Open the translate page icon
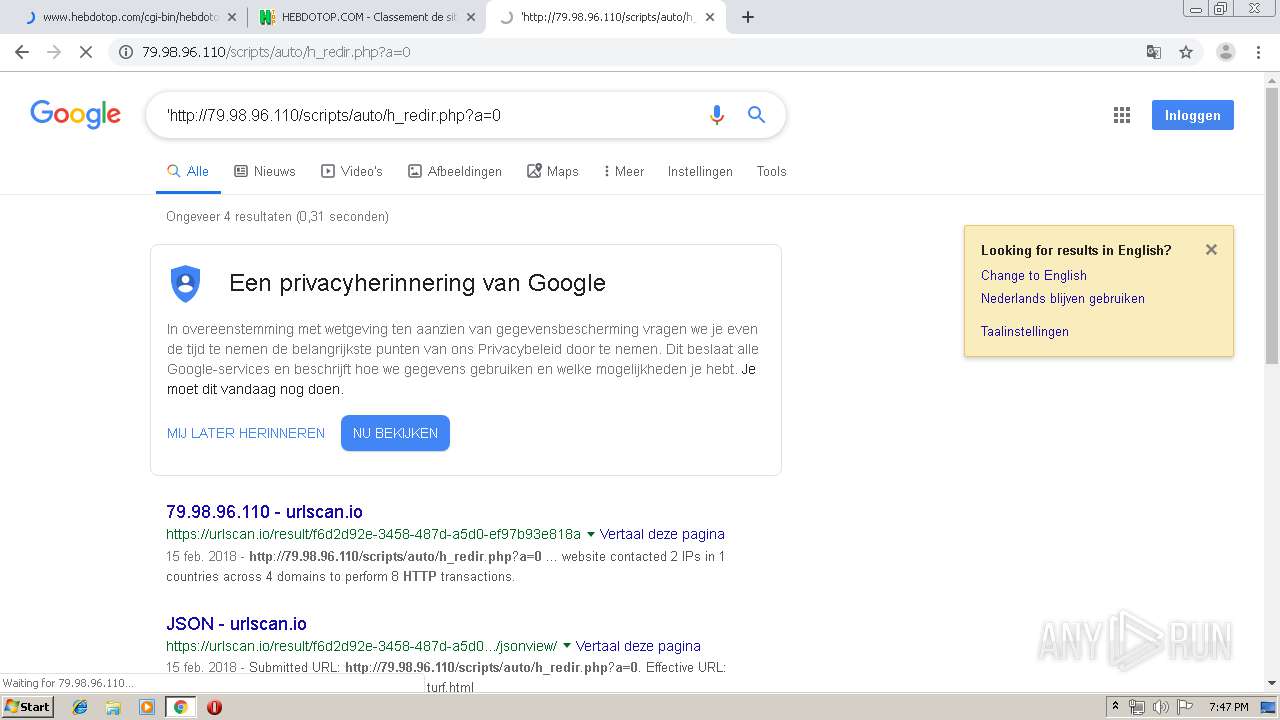This screenshot has height=720, width=1280. click(x=1153, y=52)
